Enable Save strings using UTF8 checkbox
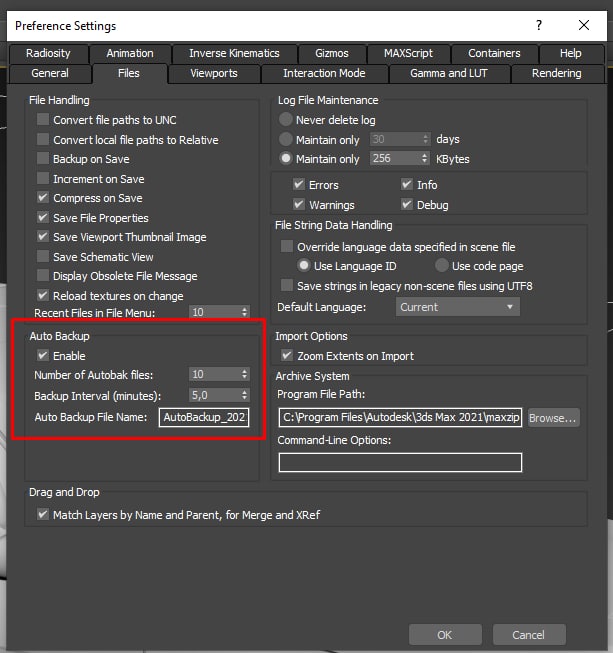 287,285
